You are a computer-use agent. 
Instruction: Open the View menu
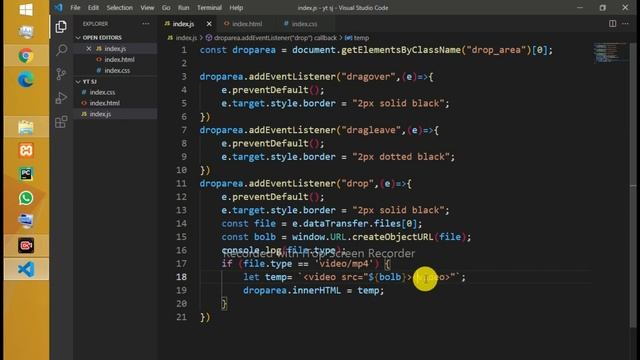147,8
